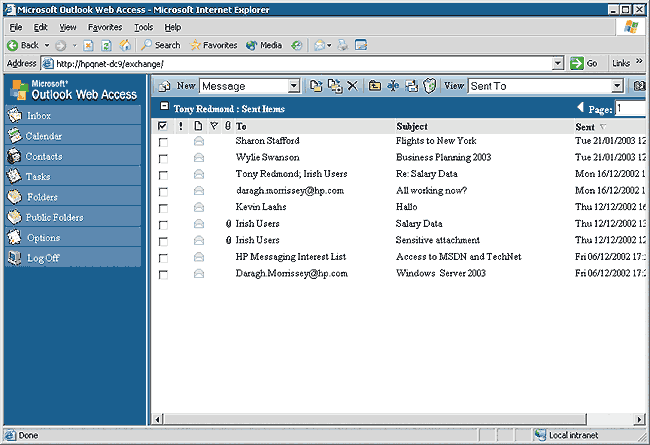This screenshot has width=650, height=445.
Task: Open the Favorites menu in the menu bar
Action: pyautogui.click(x=104, y=27)
